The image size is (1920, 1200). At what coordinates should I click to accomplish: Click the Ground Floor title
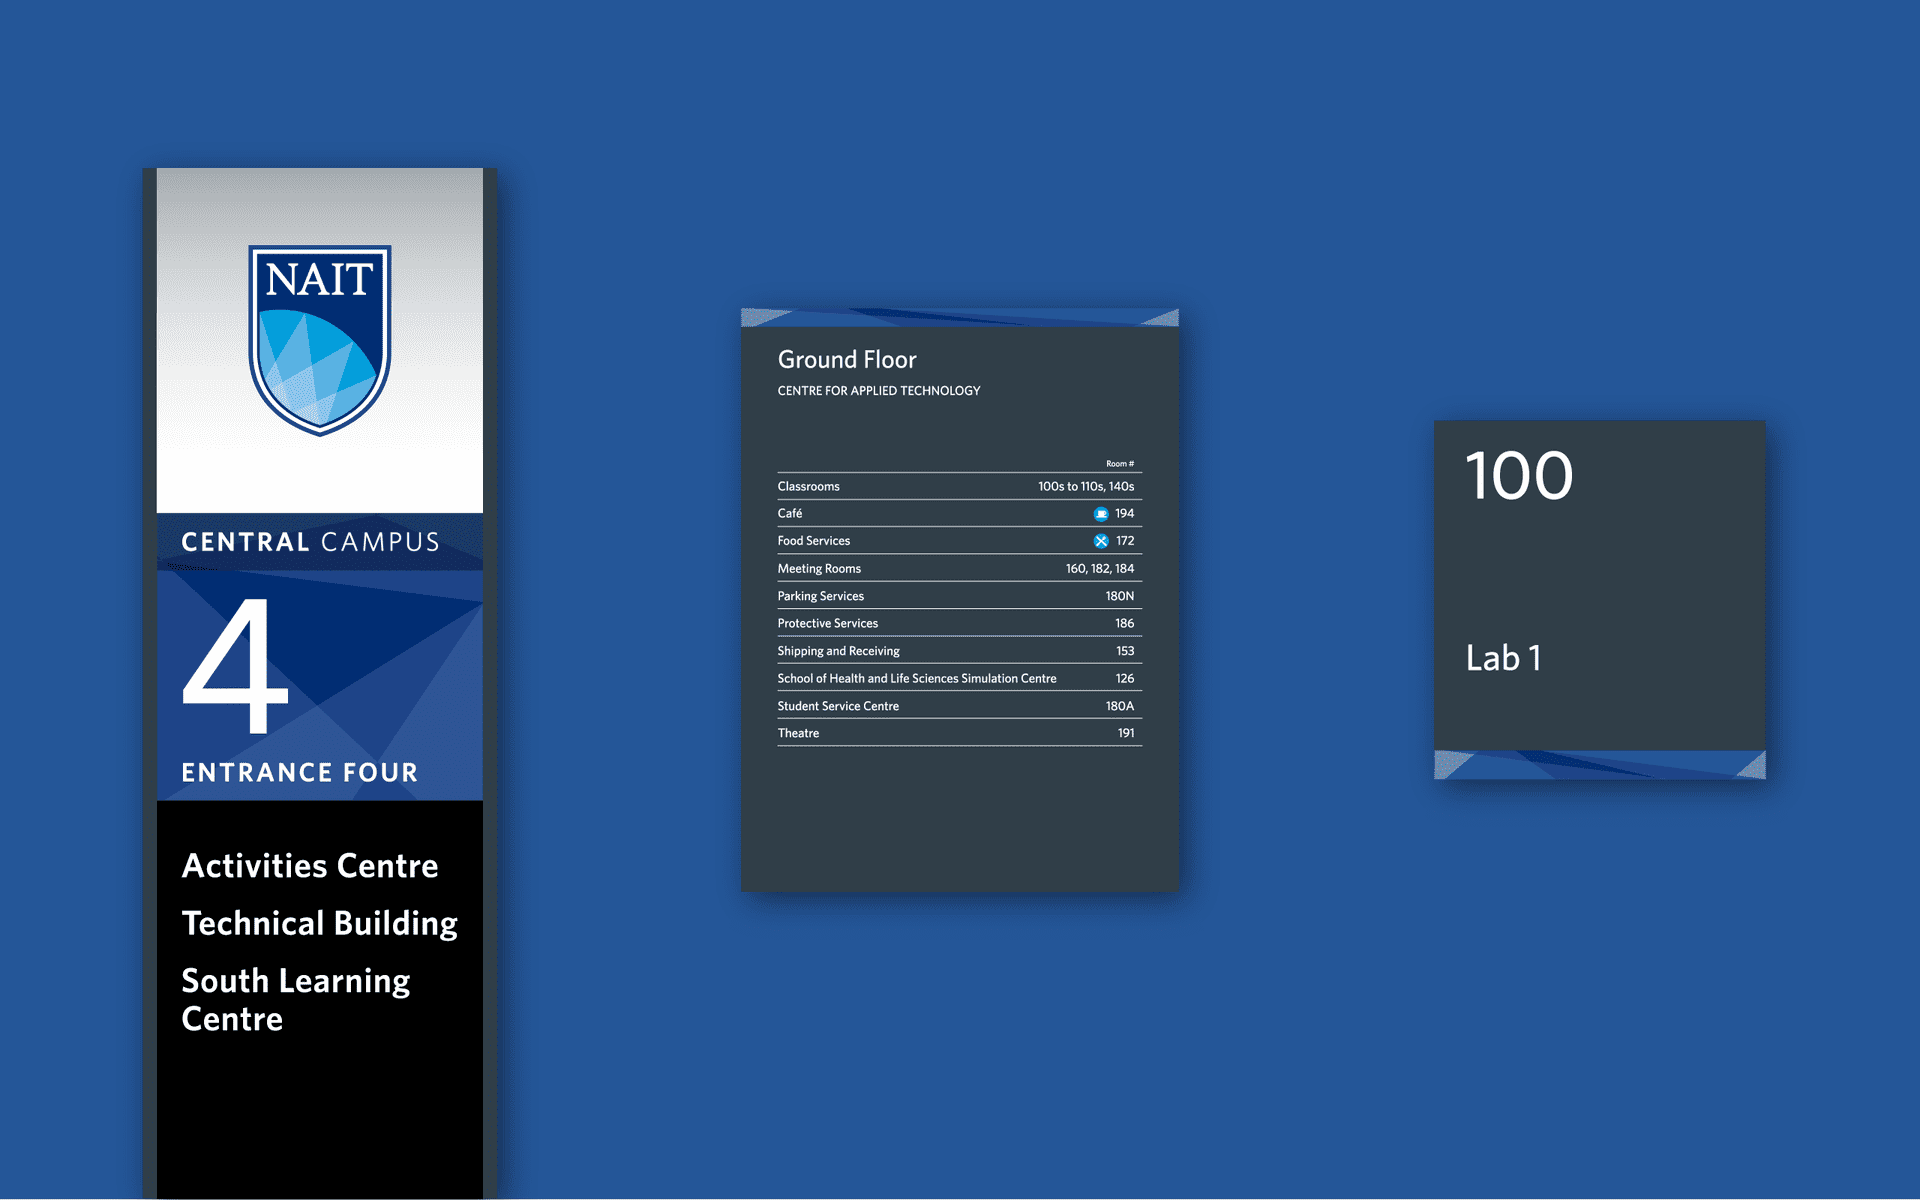[x=846, y=360]
